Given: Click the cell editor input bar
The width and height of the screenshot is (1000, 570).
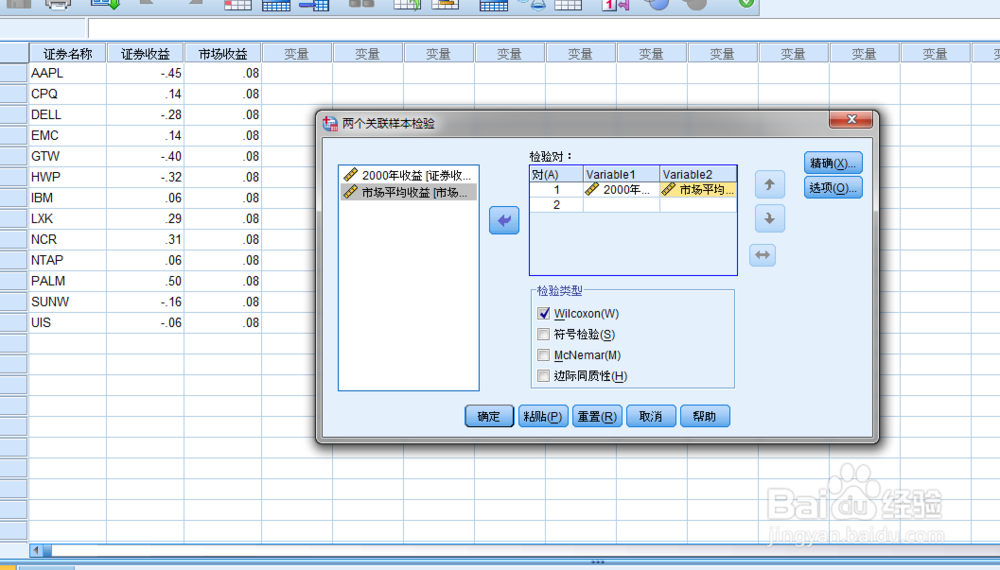Looking at the screenshot, I should (x=542, y=28).
